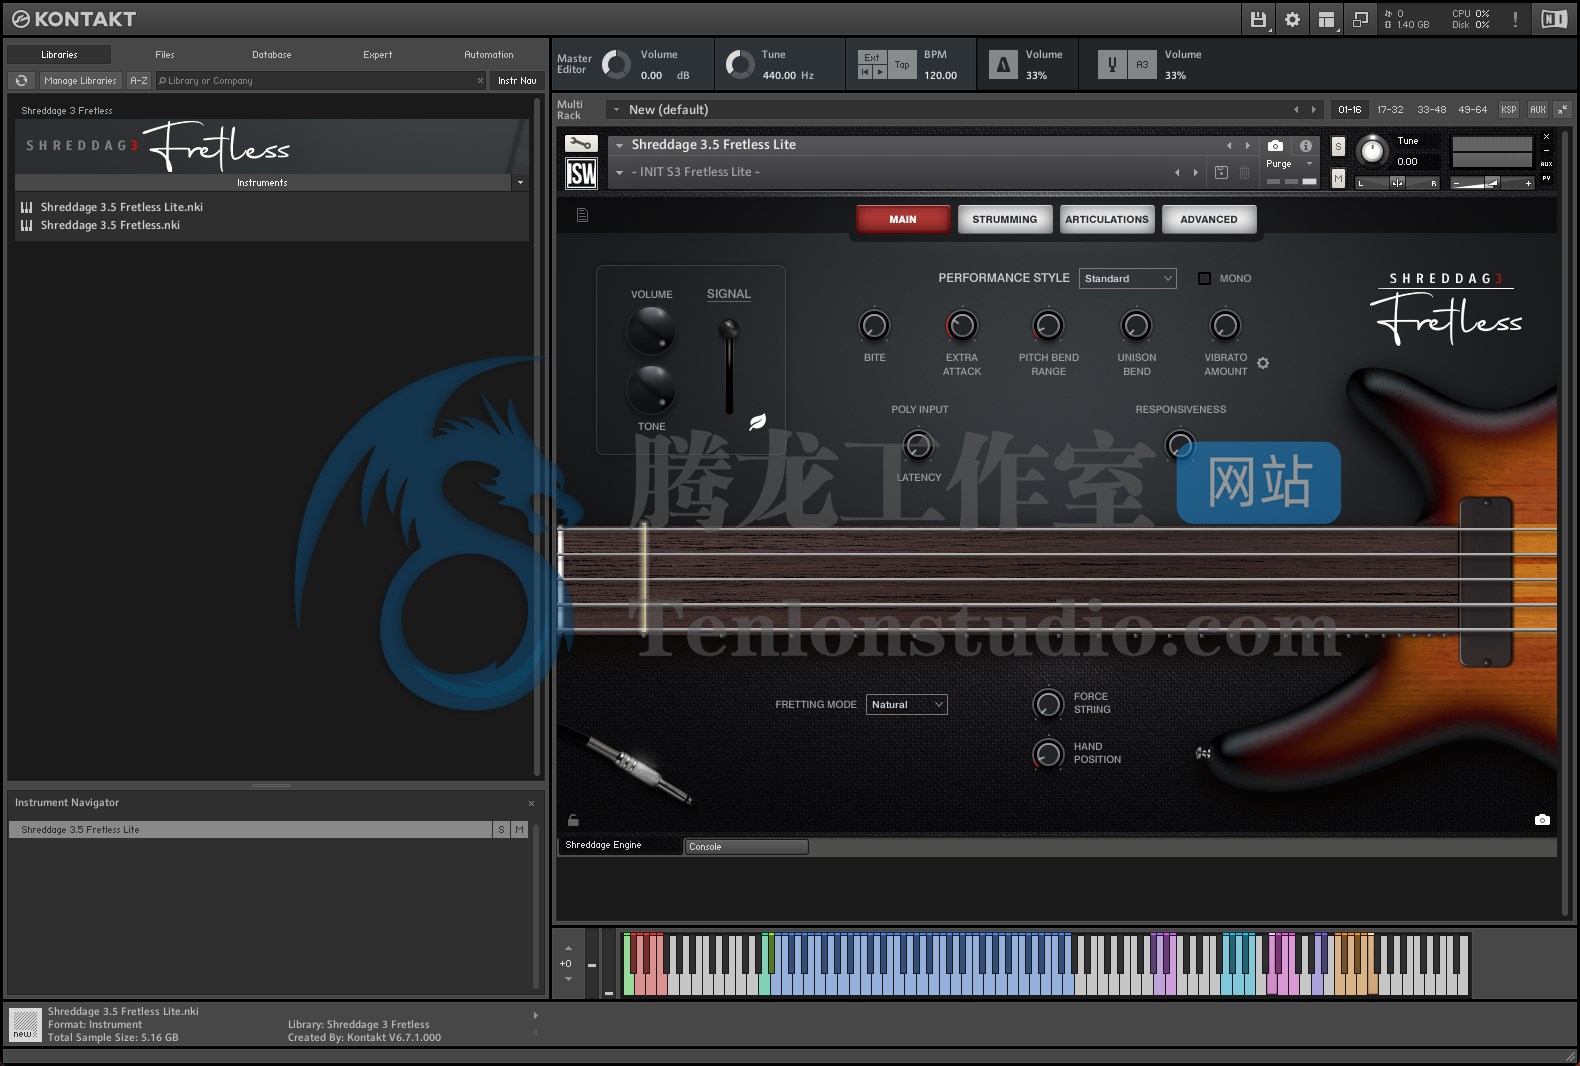Click the Advanced button

pos(1208,219)
